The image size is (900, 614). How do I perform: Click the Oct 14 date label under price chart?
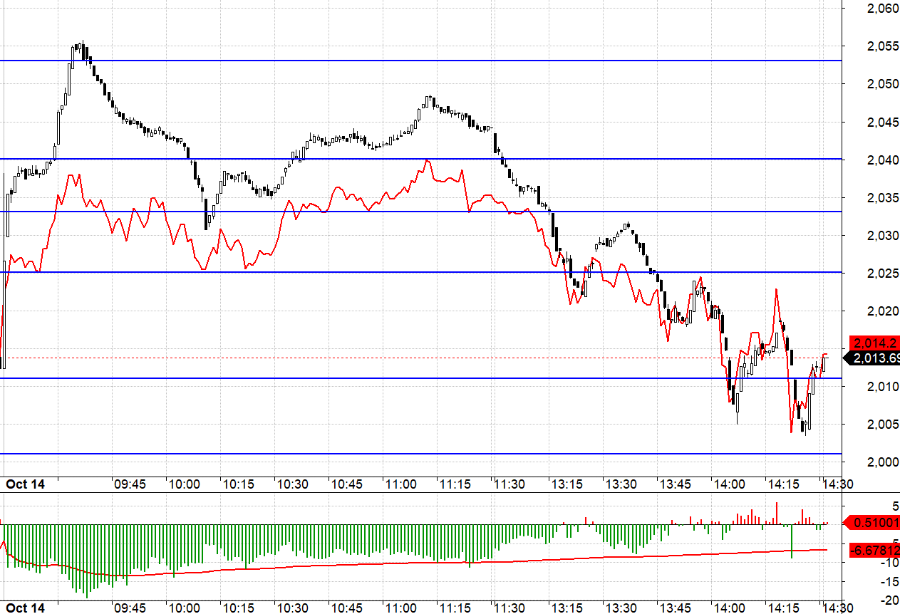[x=27, y=484]
